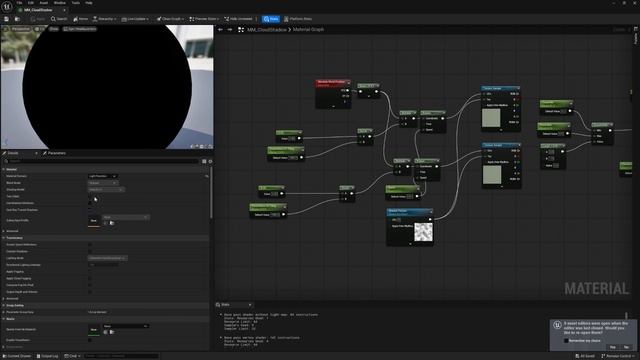This screenshot has width=640, height=360.
Task: Browse to the Subsurface Profile asset
Action: point(112,223)
